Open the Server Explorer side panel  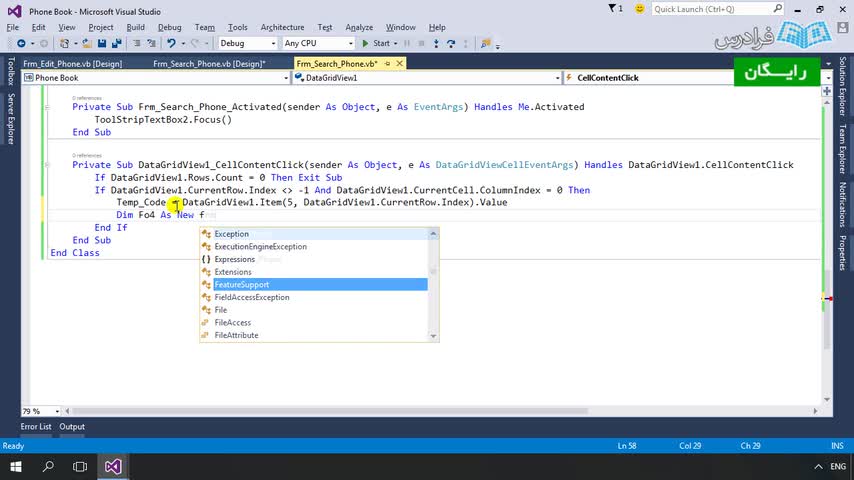pyautogui.click(x=10, y=118)
